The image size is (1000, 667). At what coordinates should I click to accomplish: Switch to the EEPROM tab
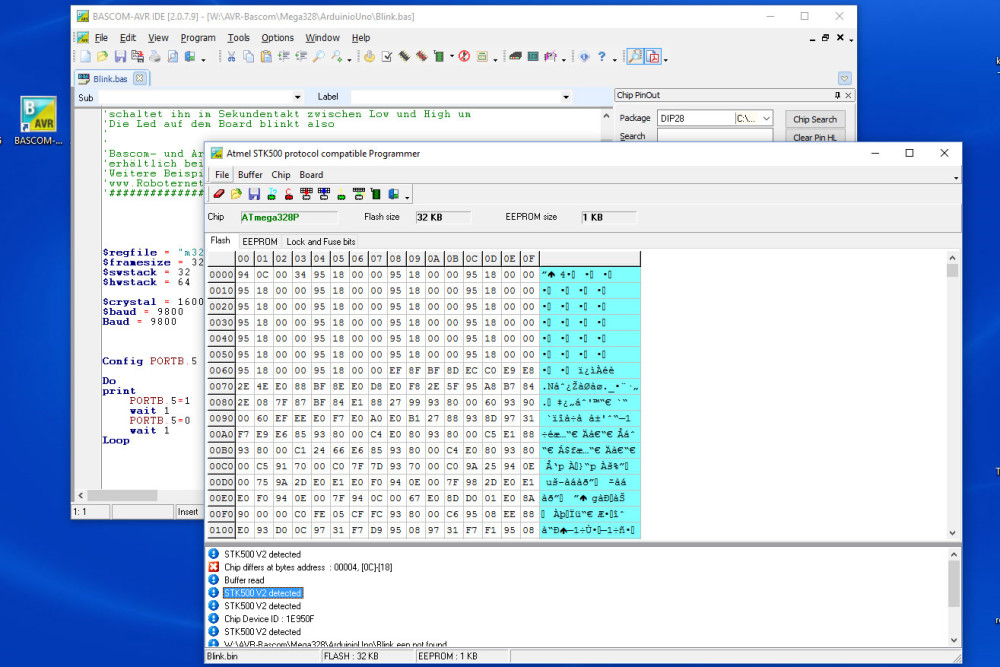259,240
